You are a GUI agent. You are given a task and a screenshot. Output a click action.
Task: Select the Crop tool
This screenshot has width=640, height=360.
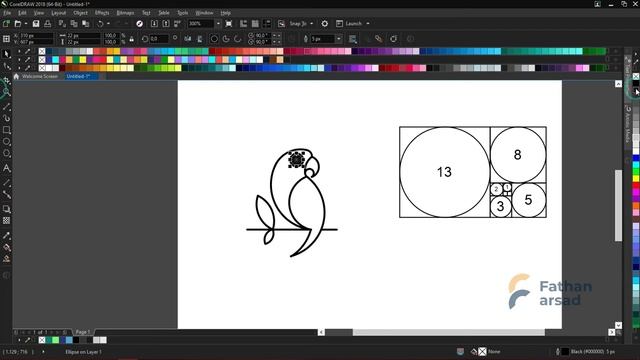[7, 81]
